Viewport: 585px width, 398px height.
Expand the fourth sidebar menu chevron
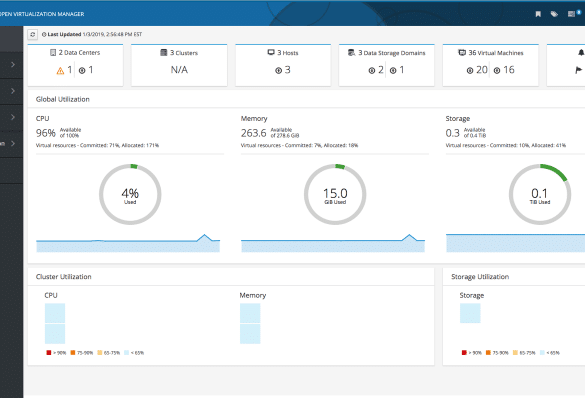(13, 144)
